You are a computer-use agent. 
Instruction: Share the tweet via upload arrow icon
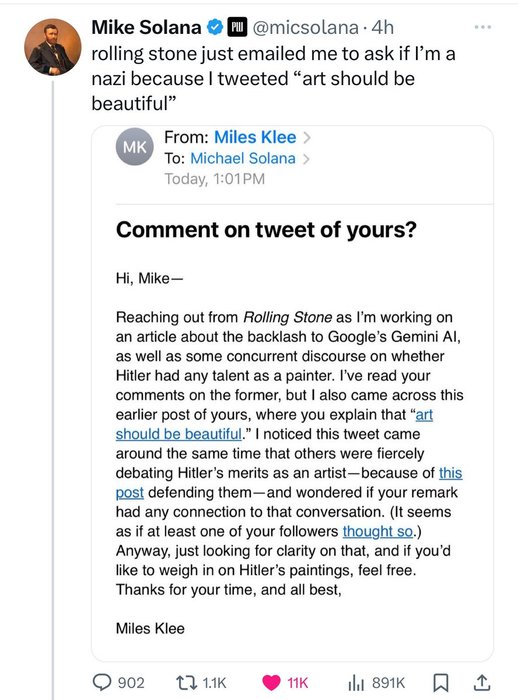[482, 683]
